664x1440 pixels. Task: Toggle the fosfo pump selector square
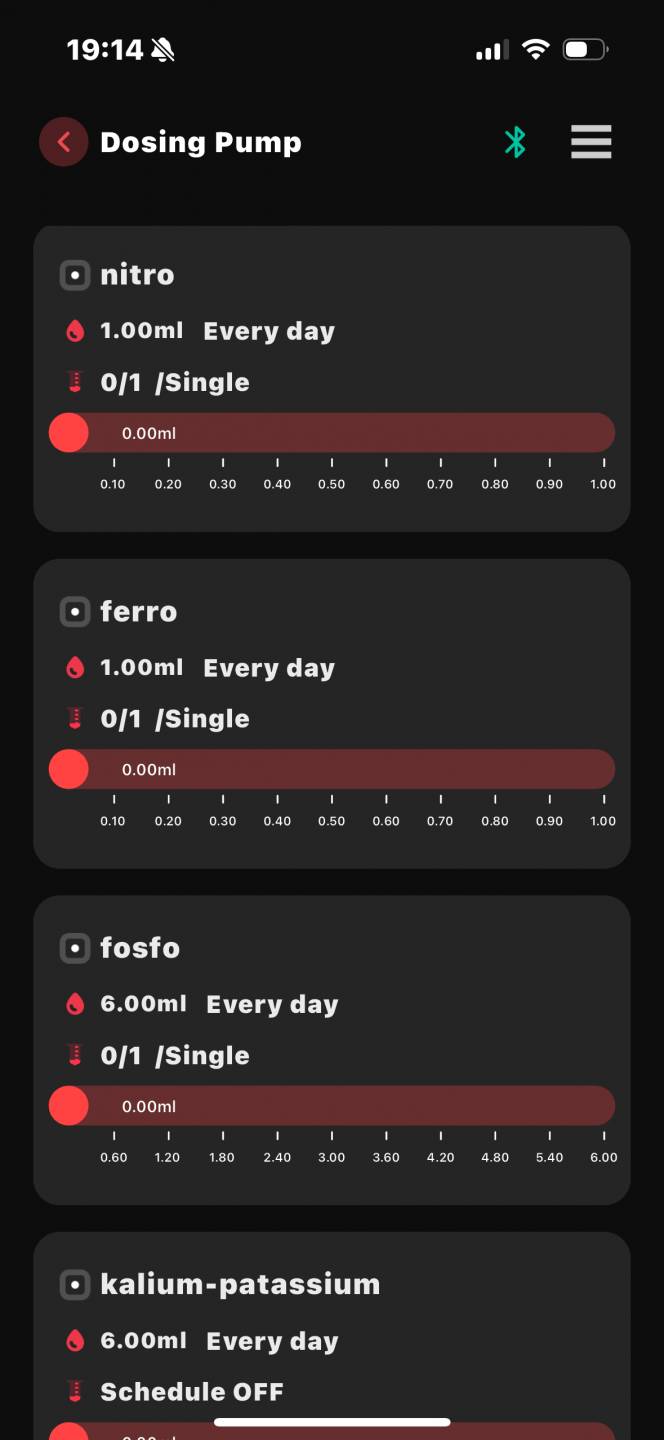point(75,948)
